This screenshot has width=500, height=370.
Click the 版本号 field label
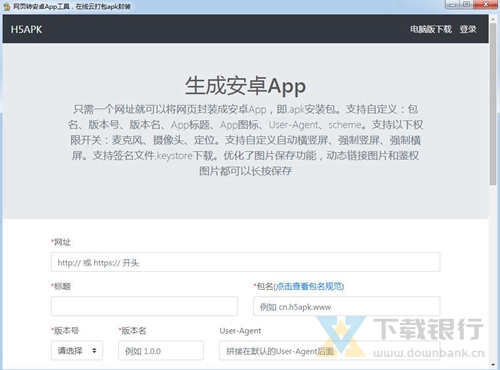click(65, 331)
